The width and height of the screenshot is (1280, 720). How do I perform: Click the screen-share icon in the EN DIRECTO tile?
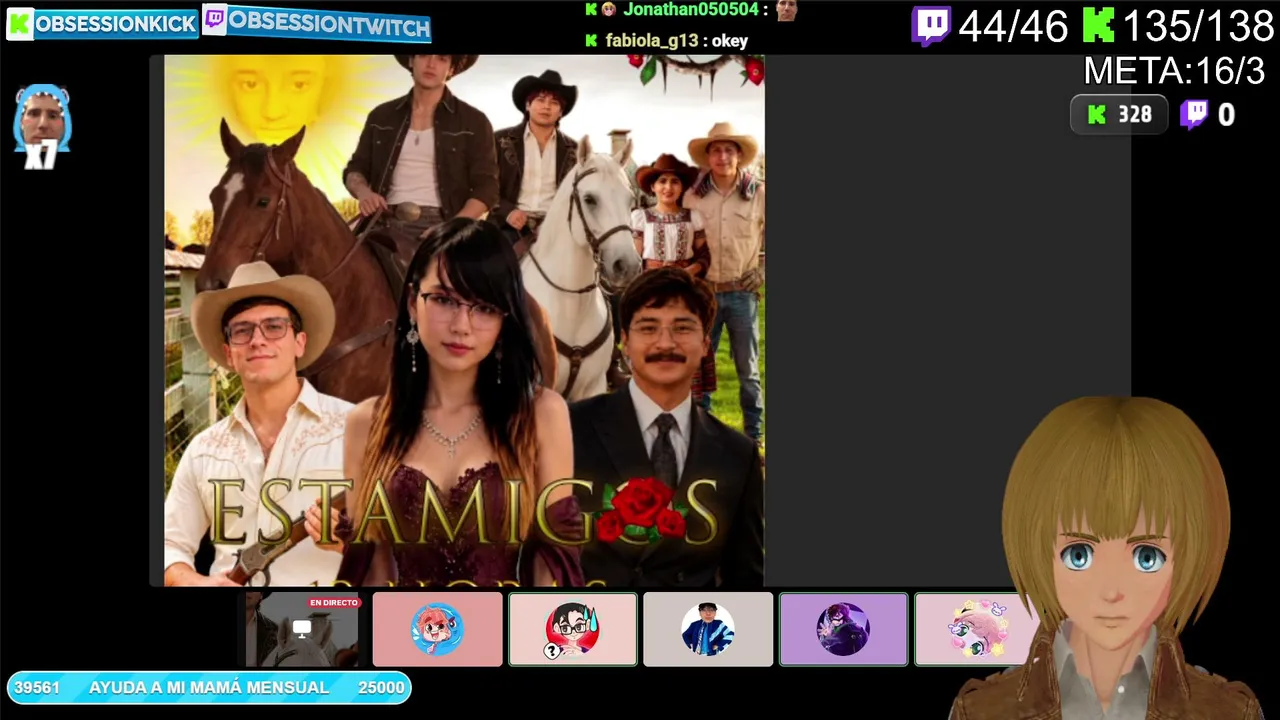coord(302,629)
